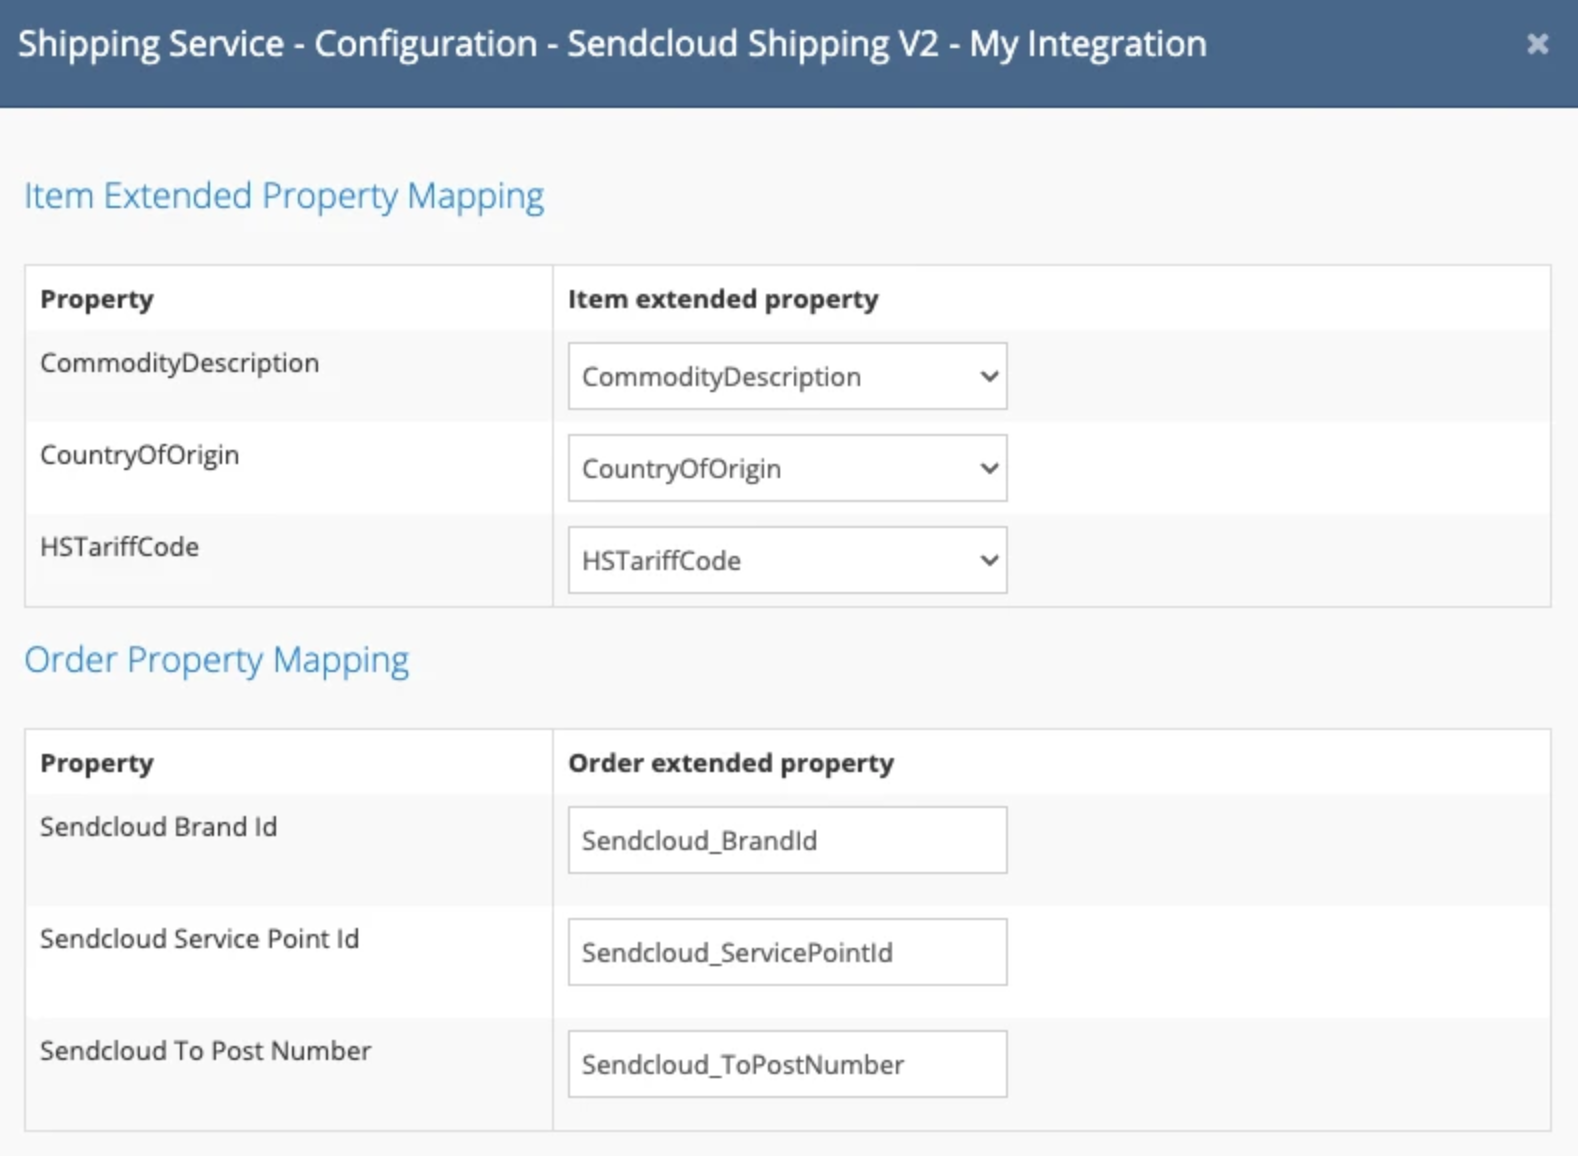The height and width of the screenshot is (1156, 1578).
Task: Edit the Sendcloud_BrandId input field
Action: 787,840
